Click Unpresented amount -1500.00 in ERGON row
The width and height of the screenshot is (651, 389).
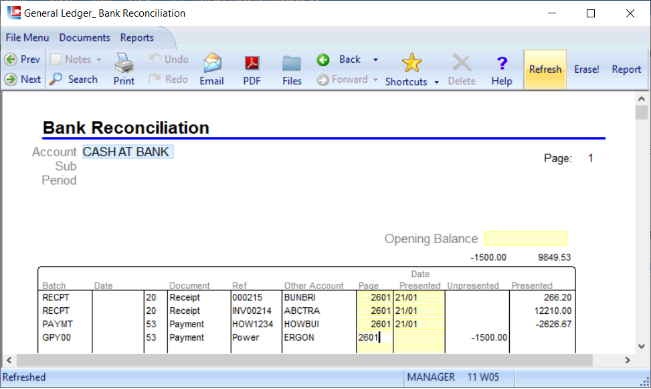click(489, 337)
